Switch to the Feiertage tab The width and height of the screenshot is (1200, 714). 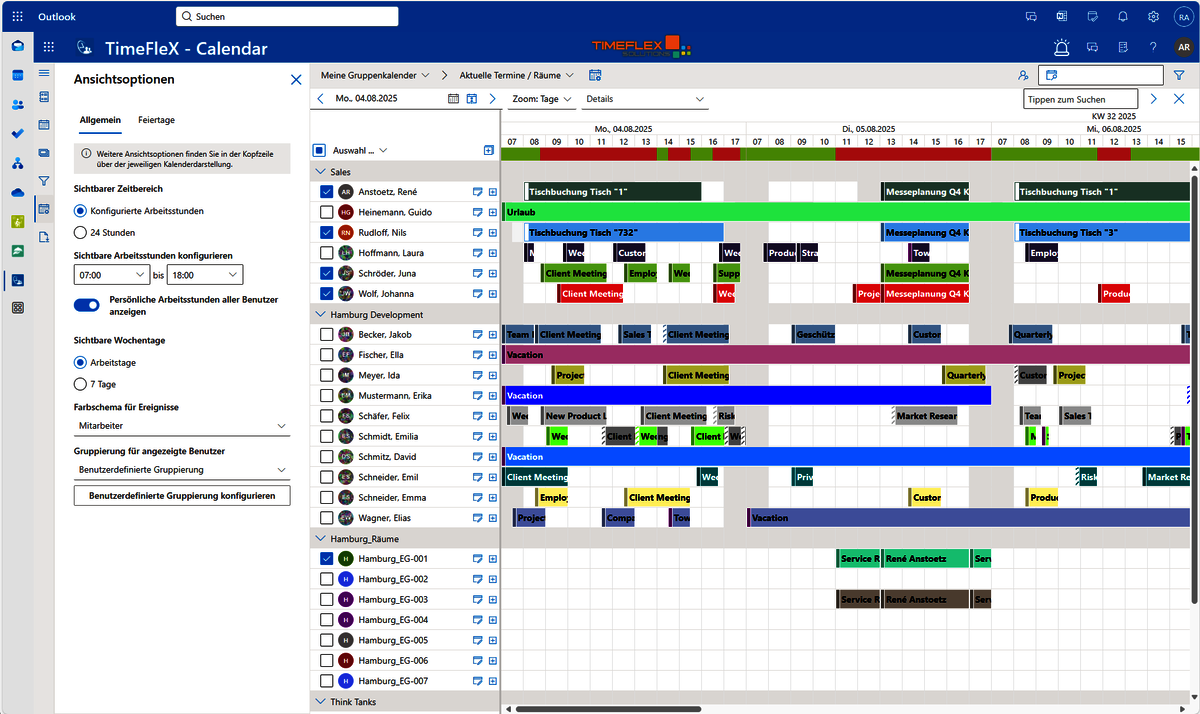(156, 120)
